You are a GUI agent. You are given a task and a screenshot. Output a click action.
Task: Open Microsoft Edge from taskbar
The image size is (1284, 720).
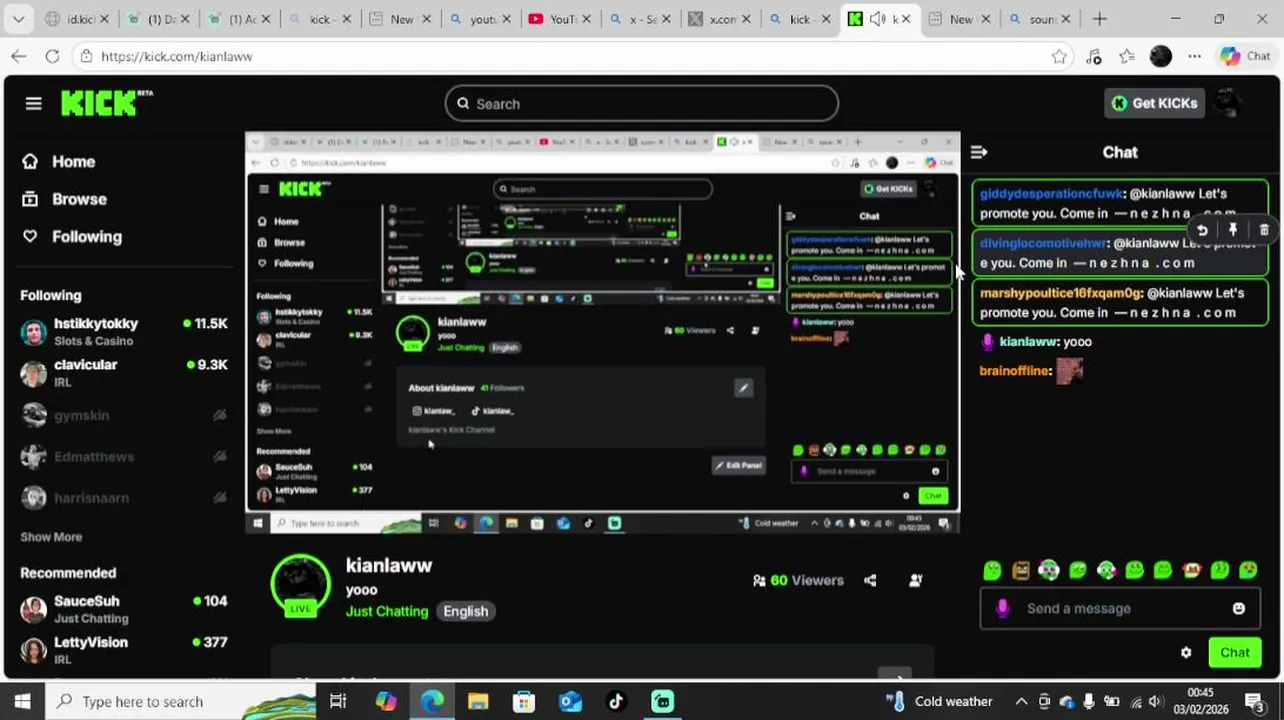pos(432,701)
